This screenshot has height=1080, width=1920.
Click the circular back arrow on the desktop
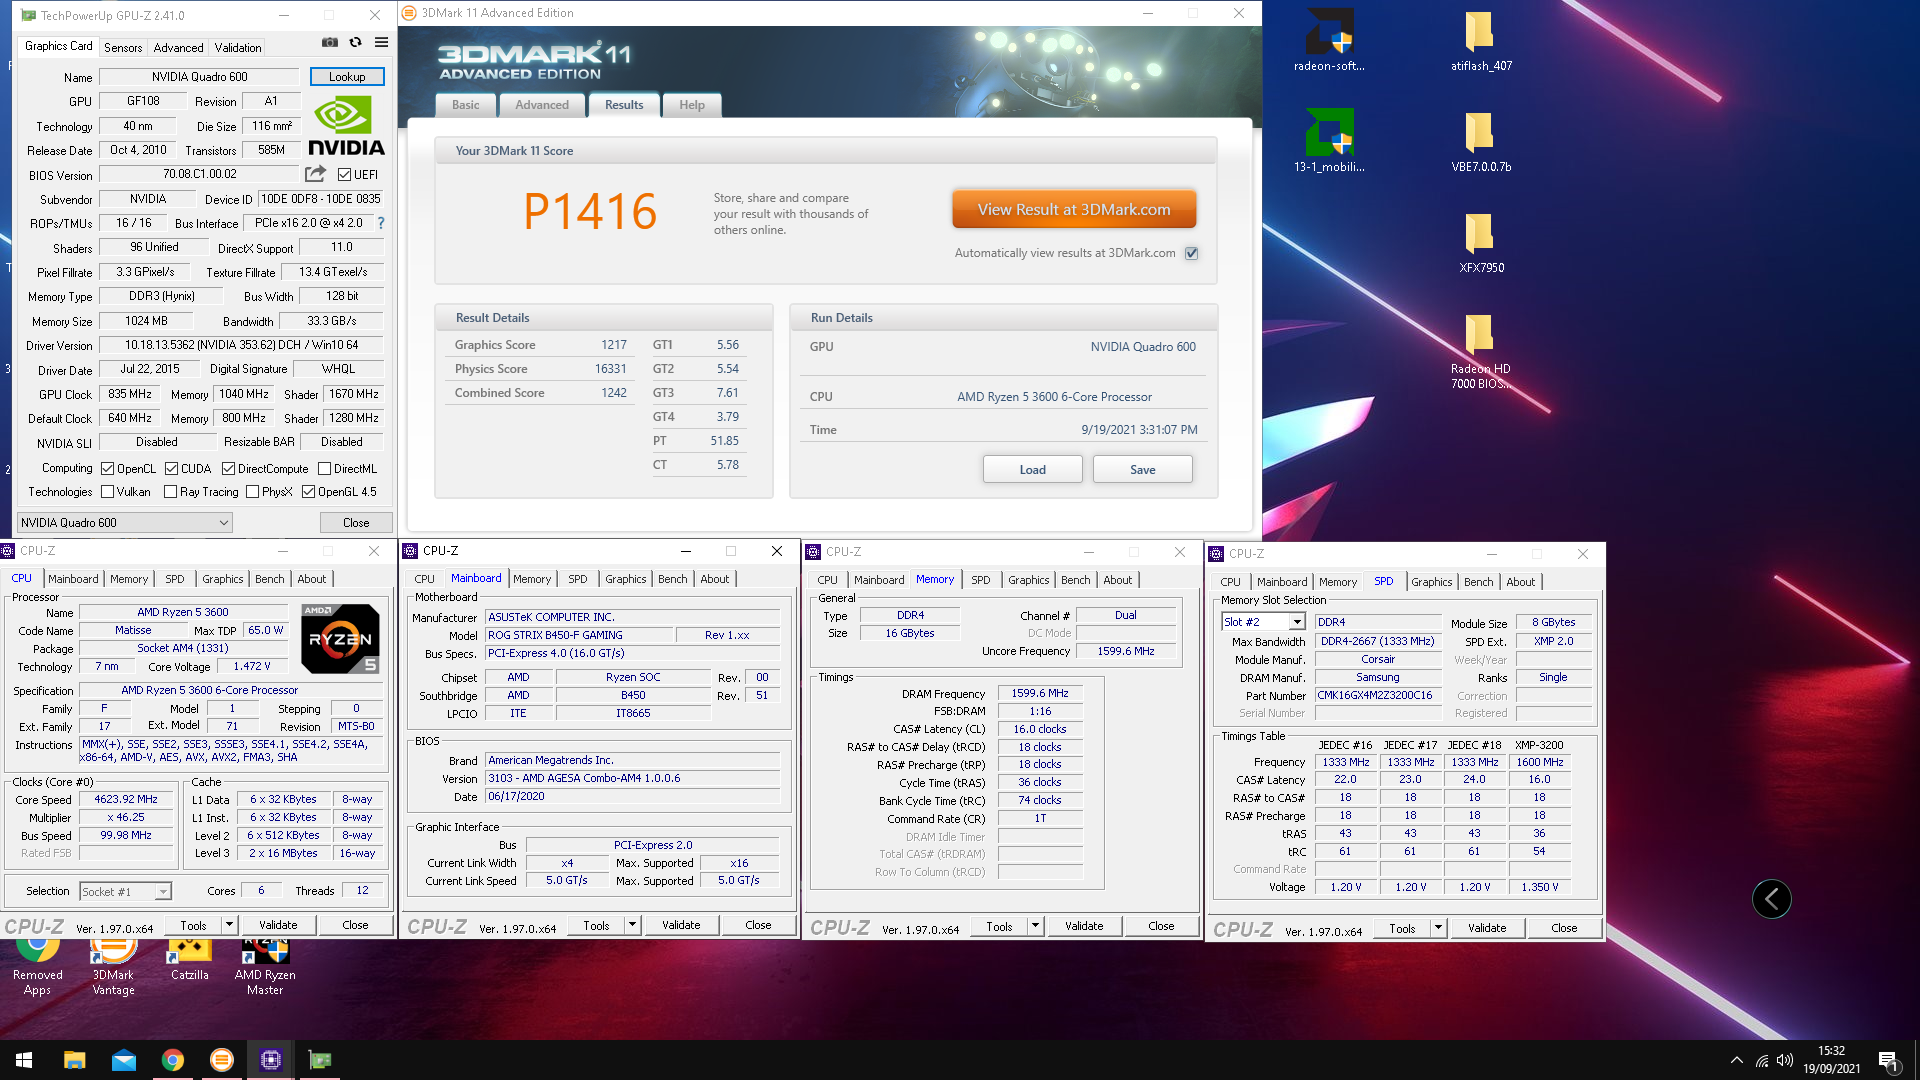pyautogui.click(x=1771, y=899)
